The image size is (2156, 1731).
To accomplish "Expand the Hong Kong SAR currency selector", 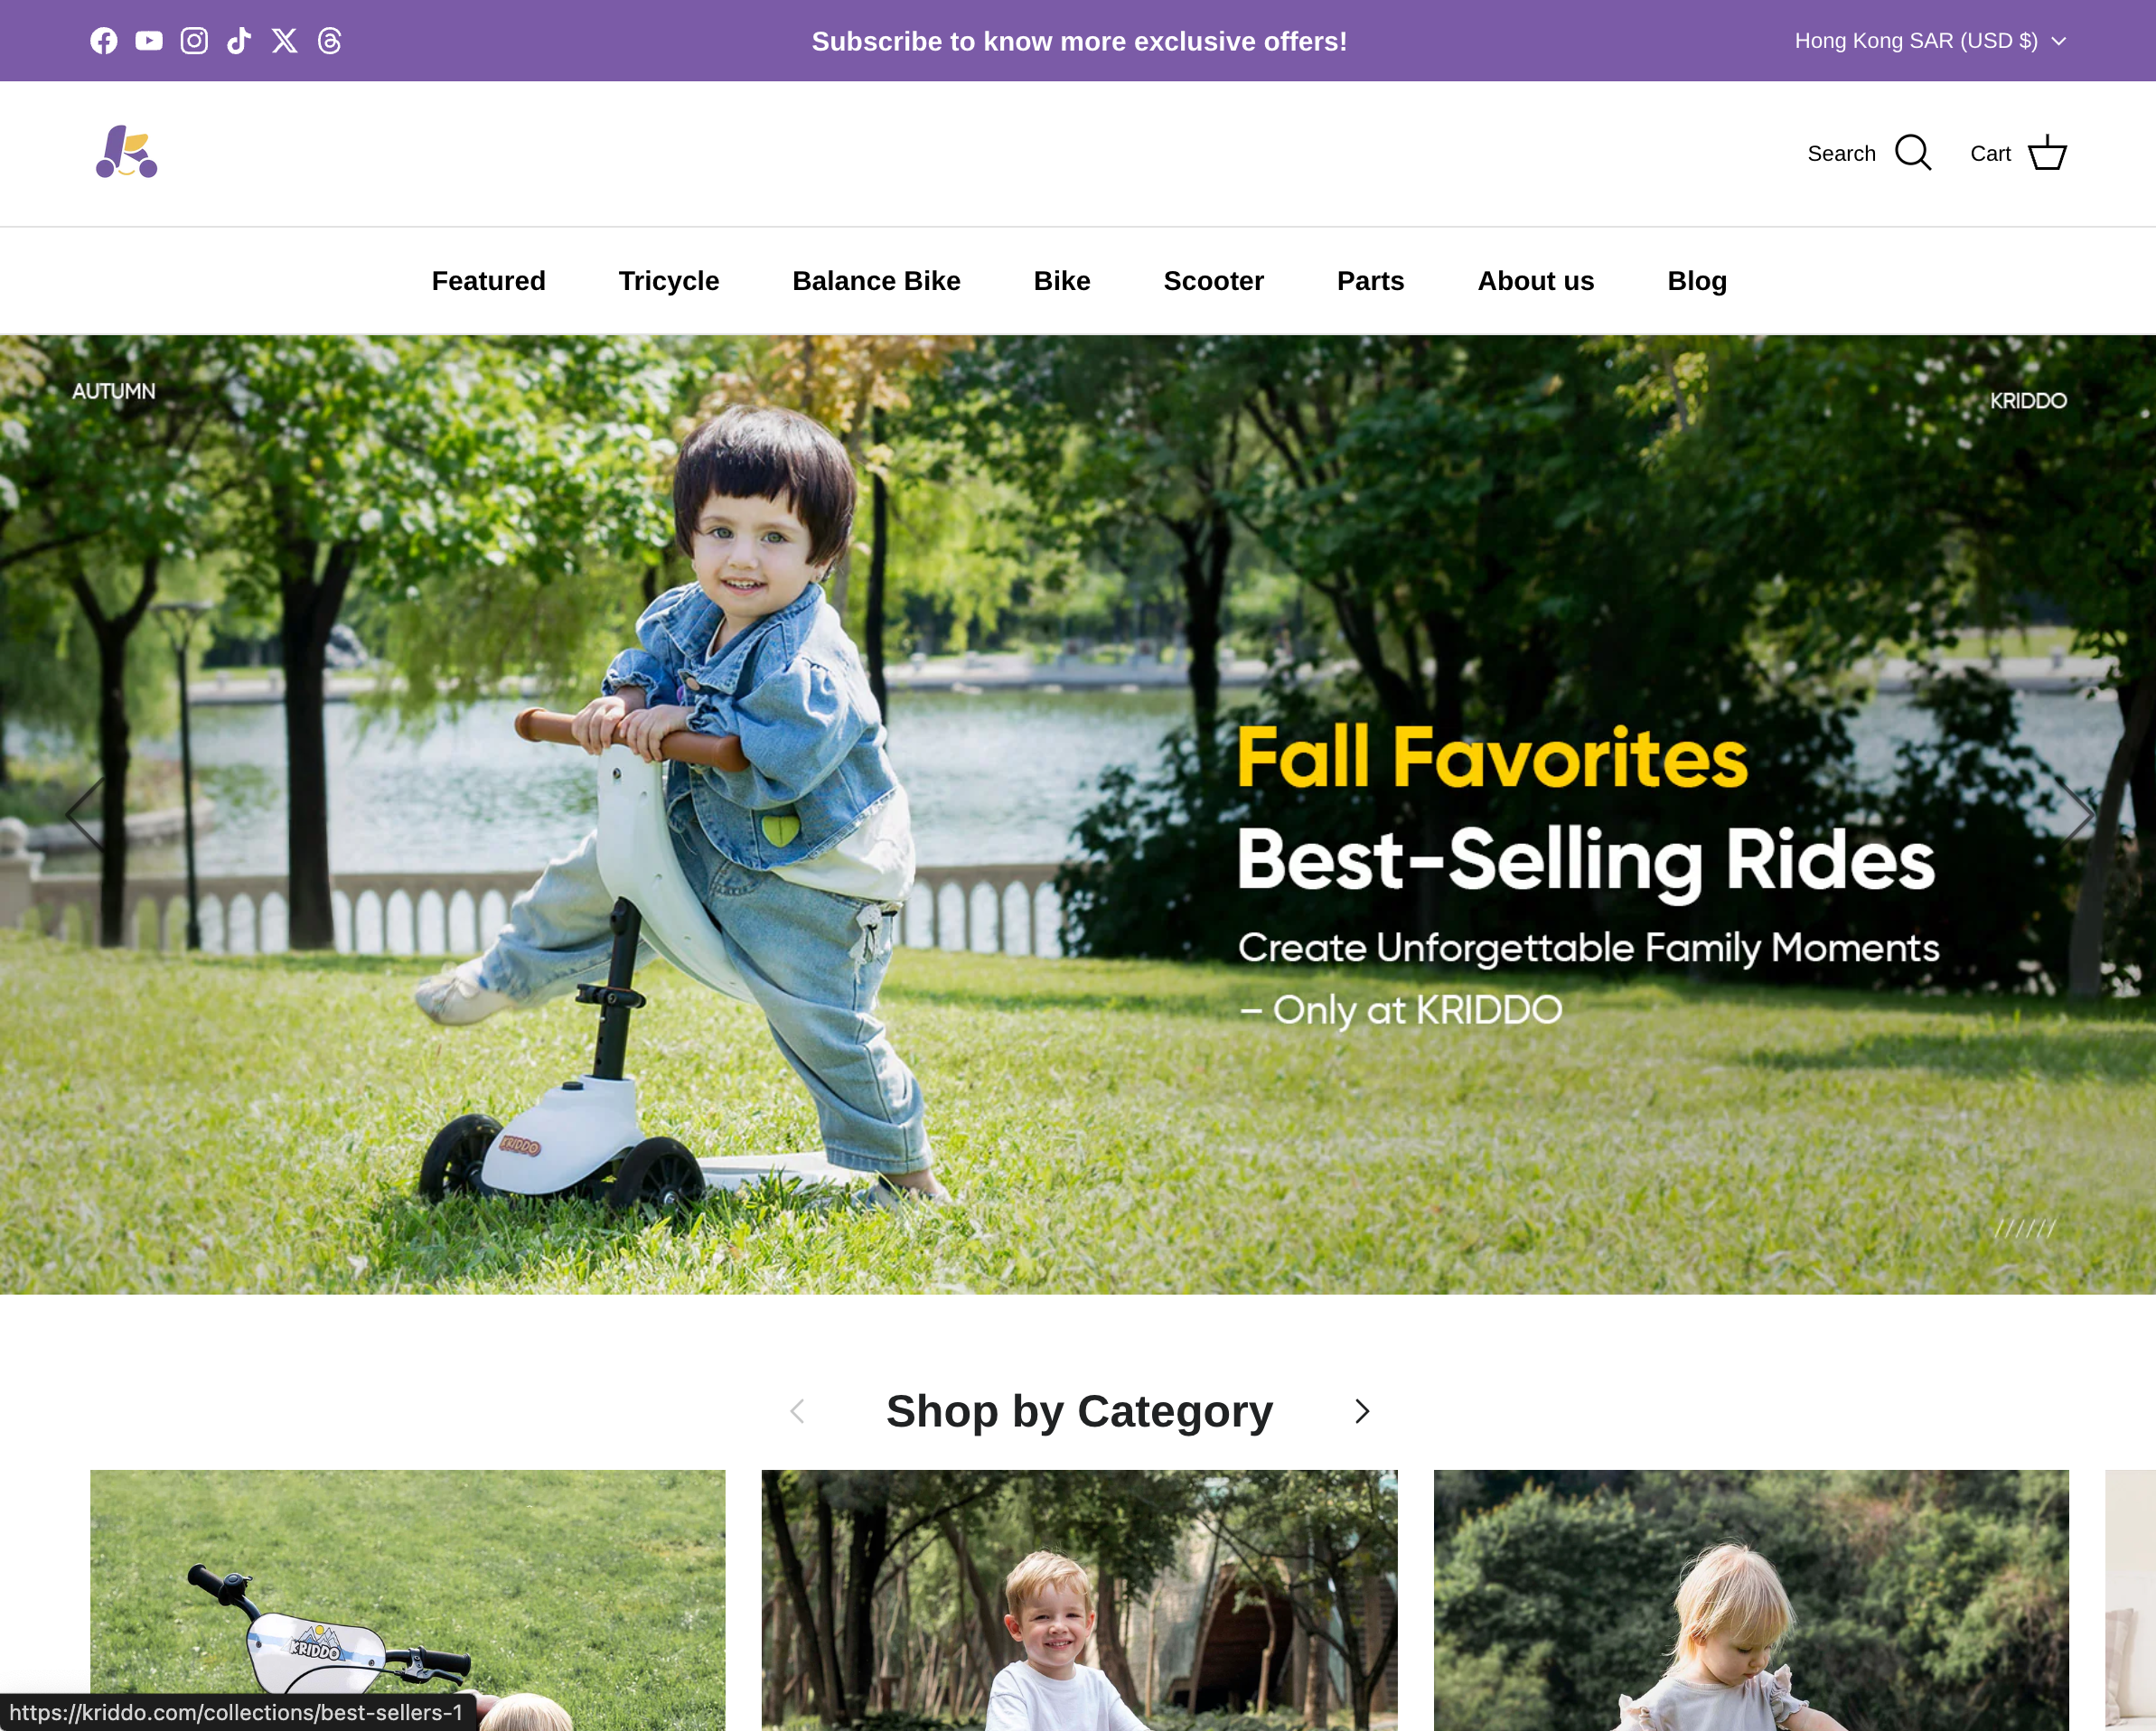I will (x=1930, y=41).
